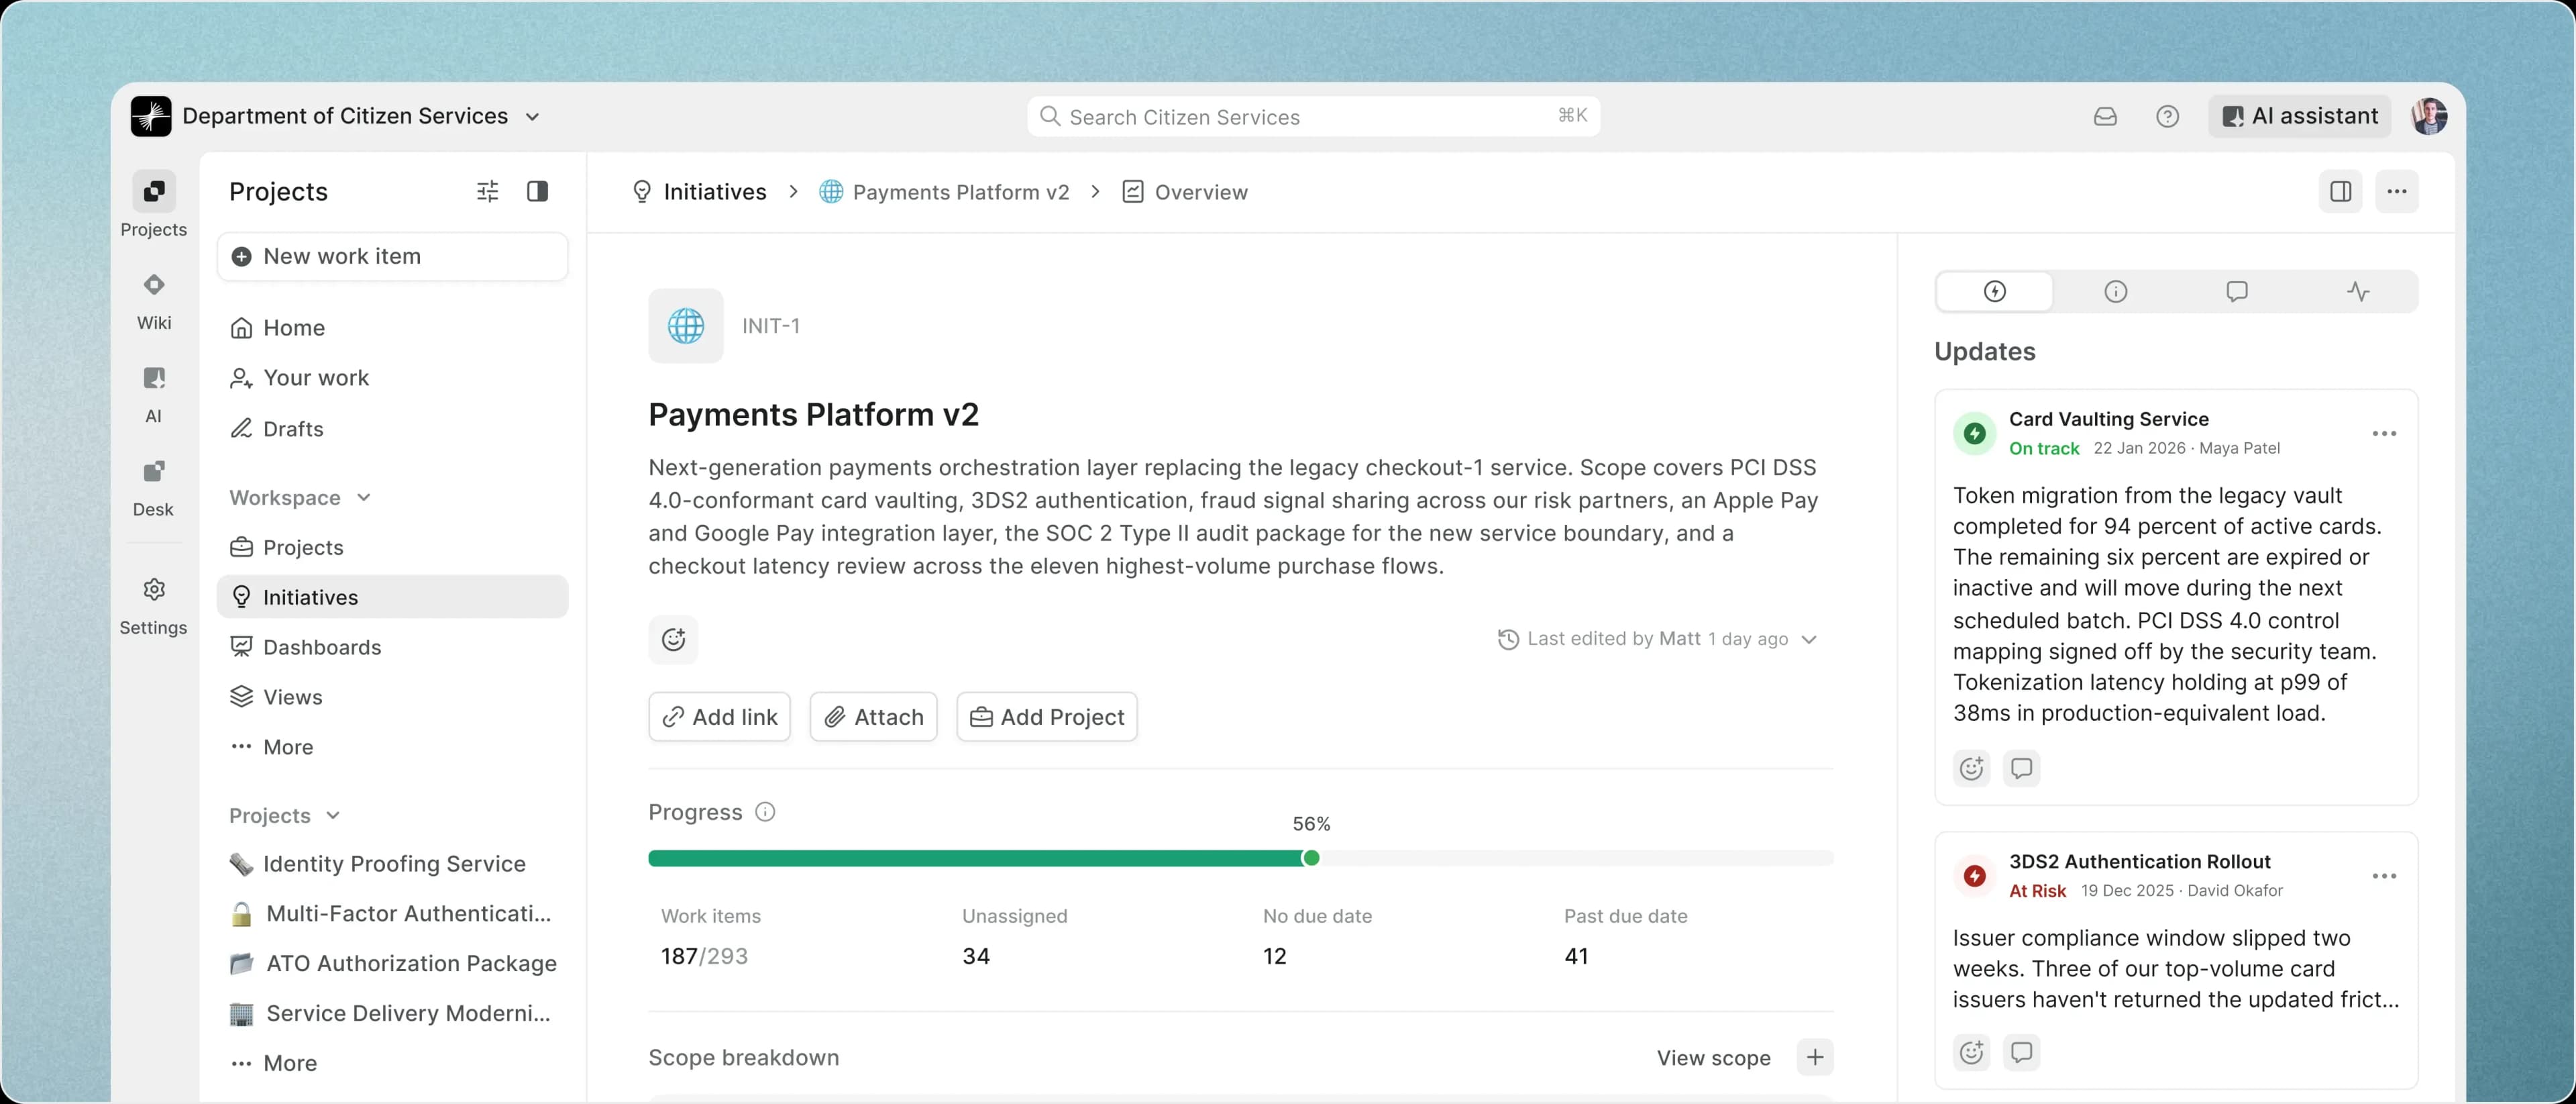Switch to the Updates tab icon
Viewport: 2576px width, 1104px height.
click(x=1994, y=291)
